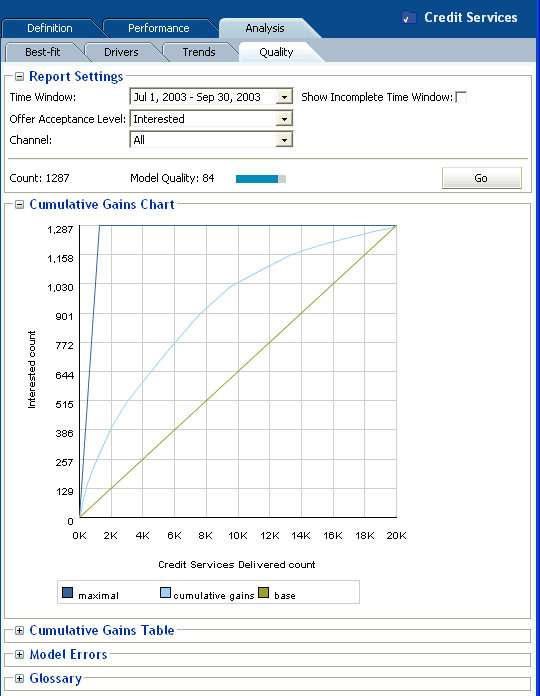Switch to the Performance tab
The image size is (540, 696).
[x=158, y=28]
